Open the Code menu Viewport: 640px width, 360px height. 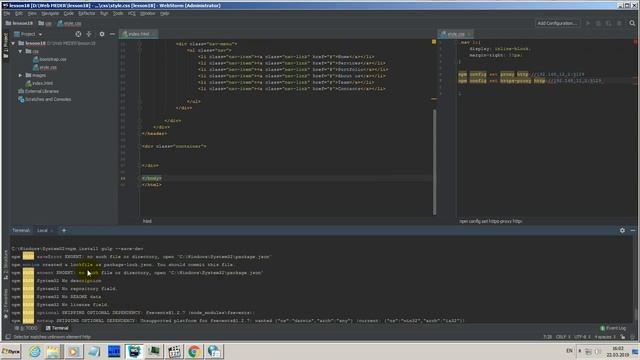coord(69,13)
